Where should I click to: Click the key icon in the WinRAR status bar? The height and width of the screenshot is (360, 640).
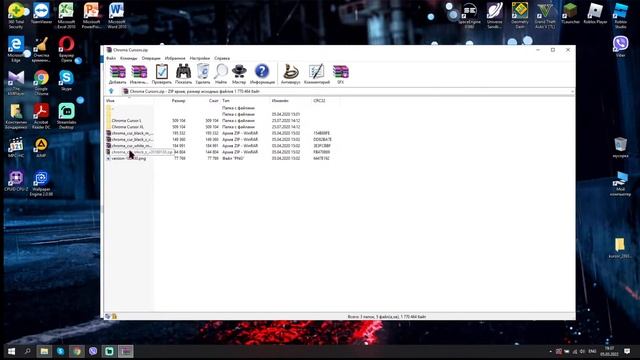[x=114, y=316]
